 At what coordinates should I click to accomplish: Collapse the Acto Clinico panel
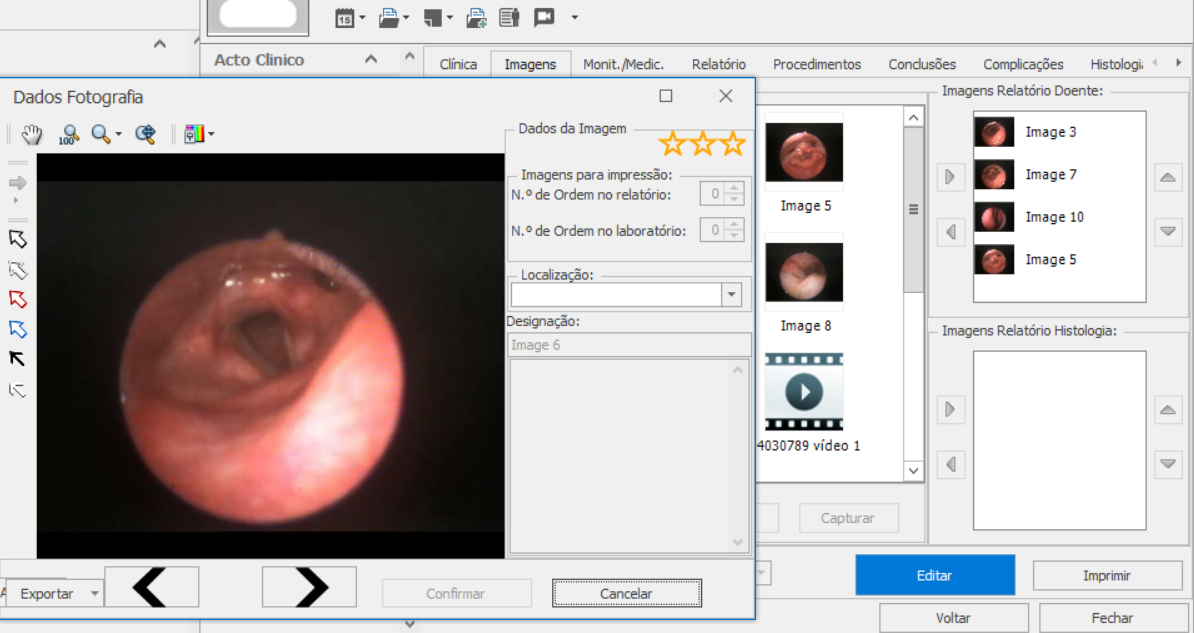371,60
